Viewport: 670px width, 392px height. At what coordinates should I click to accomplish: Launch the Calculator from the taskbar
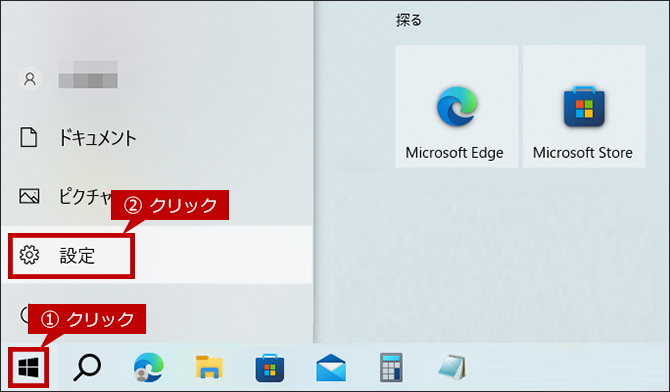pyautogui.click(x=391, y=367)
